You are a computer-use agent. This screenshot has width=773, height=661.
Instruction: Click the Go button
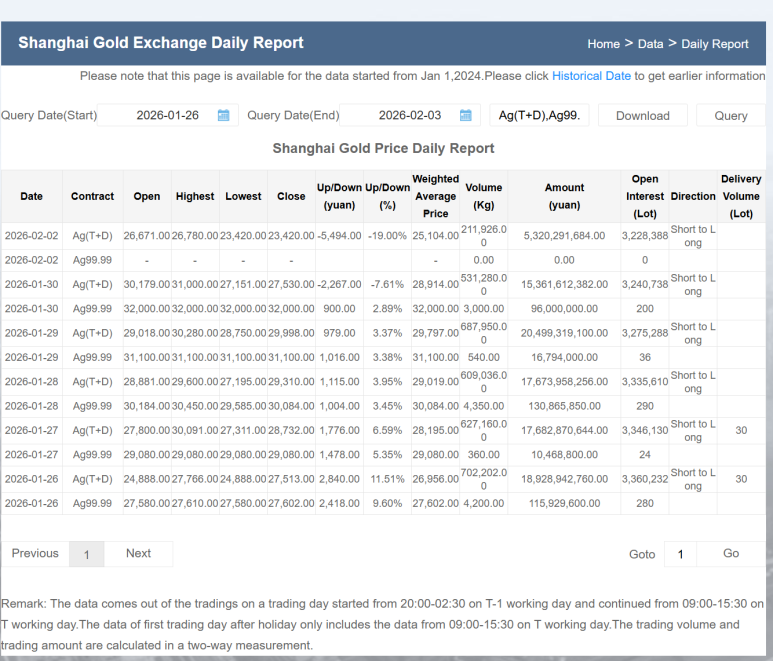point(731,554)
